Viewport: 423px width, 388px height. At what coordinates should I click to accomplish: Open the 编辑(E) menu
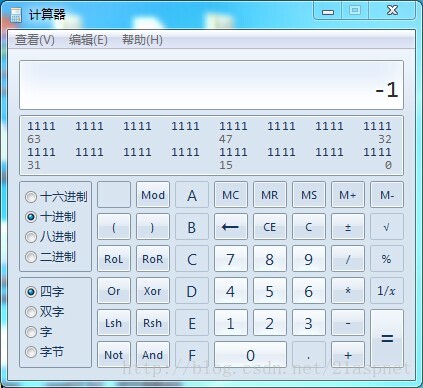pos(88,40)
